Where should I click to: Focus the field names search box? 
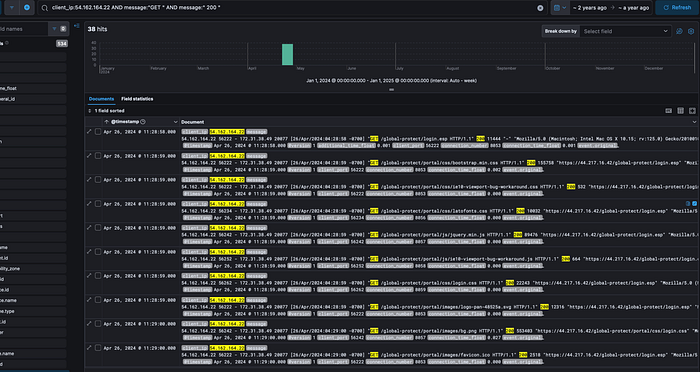click(x=24, y=29)
